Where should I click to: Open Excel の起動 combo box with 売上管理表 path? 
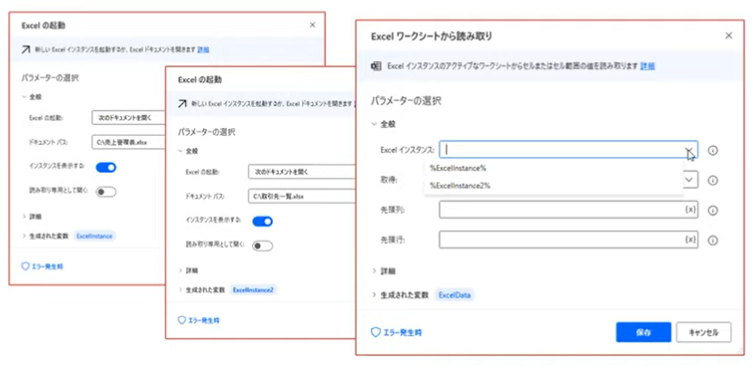tap(128, 117)
